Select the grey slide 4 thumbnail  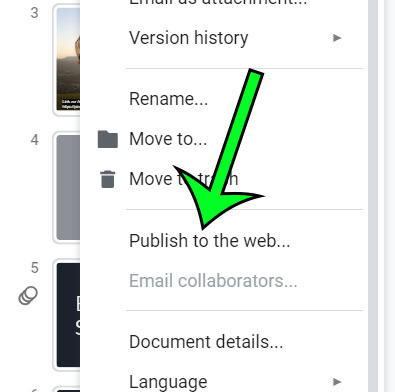(x=67, y=187)
